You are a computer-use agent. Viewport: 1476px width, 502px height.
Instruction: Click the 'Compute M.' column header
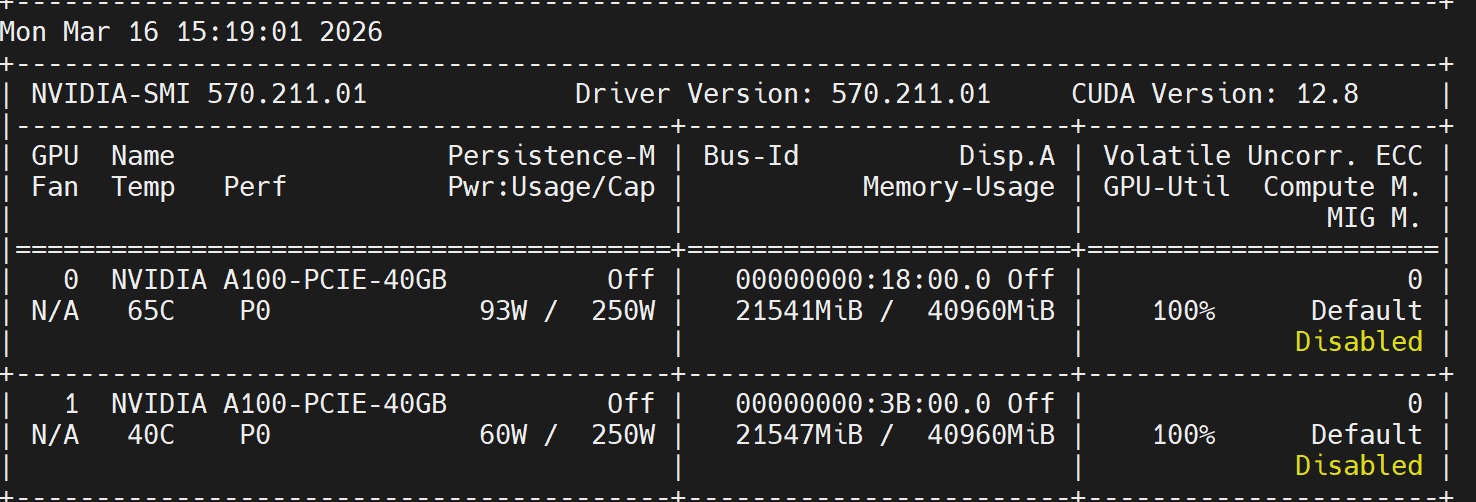click(1343, 187)
